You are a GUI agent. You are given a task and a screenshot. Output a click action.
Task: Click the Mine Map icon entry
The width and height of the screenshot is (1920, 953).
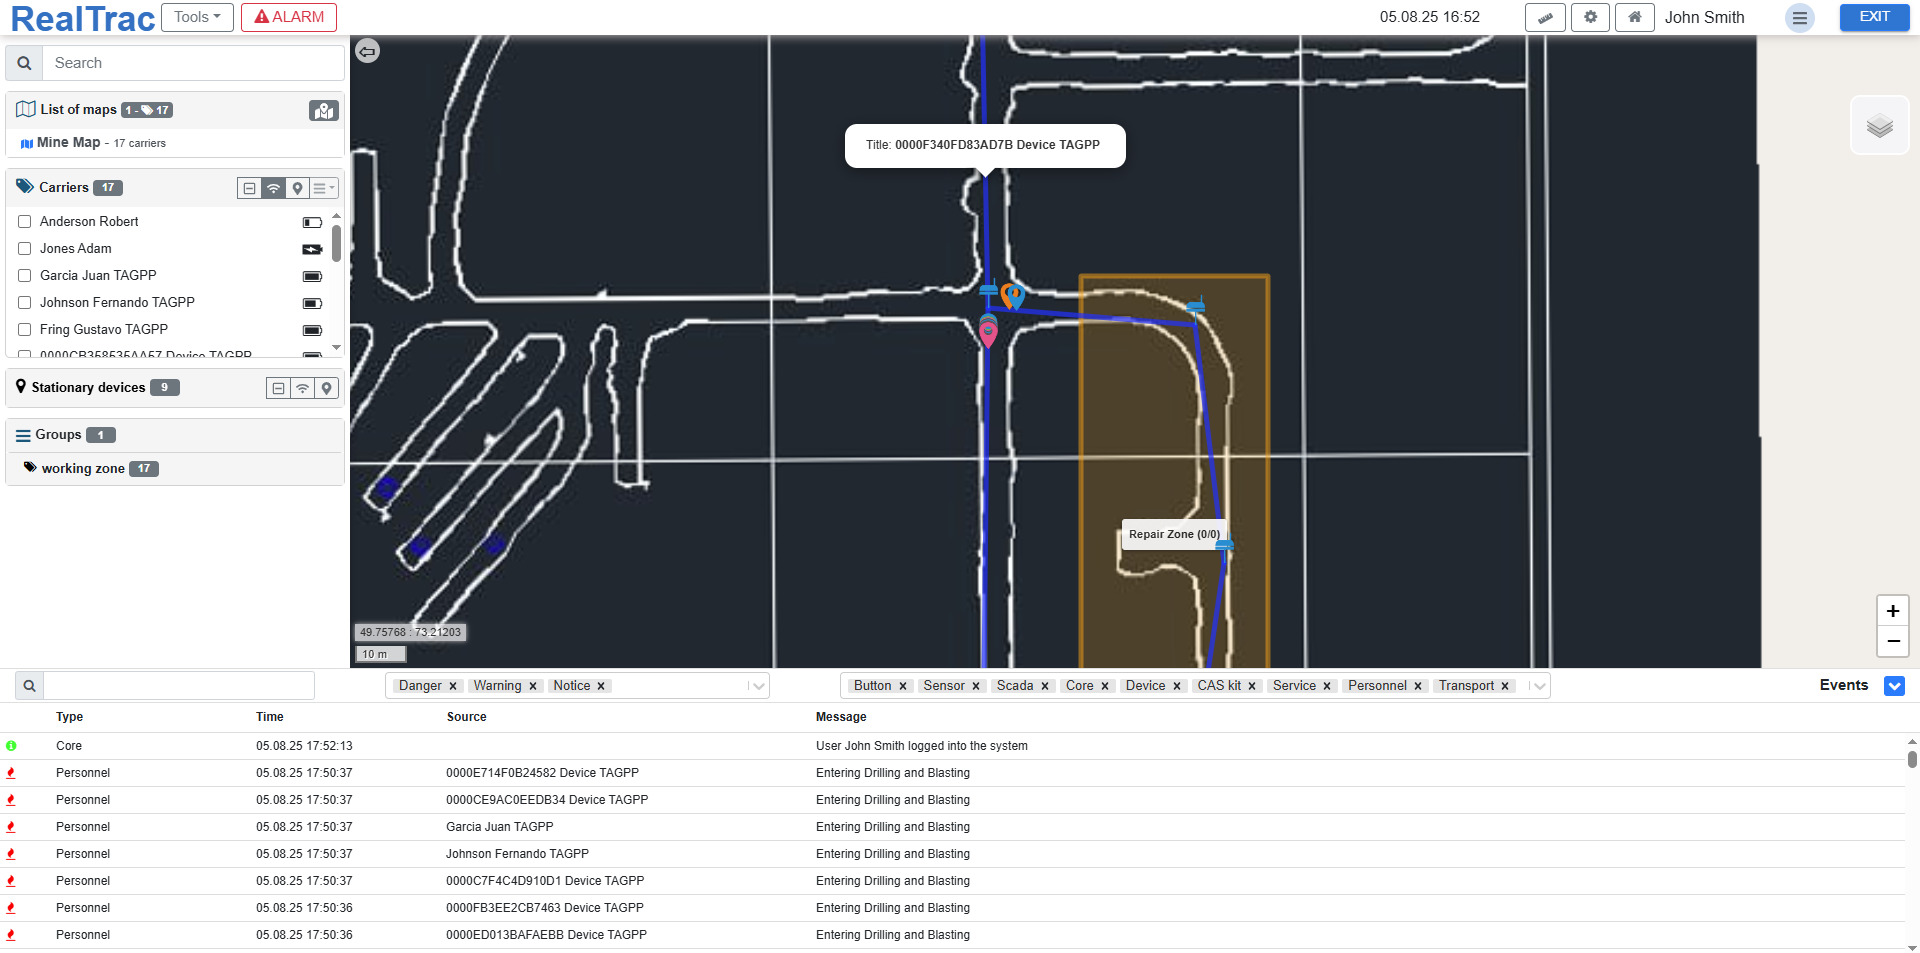(27, 144)
